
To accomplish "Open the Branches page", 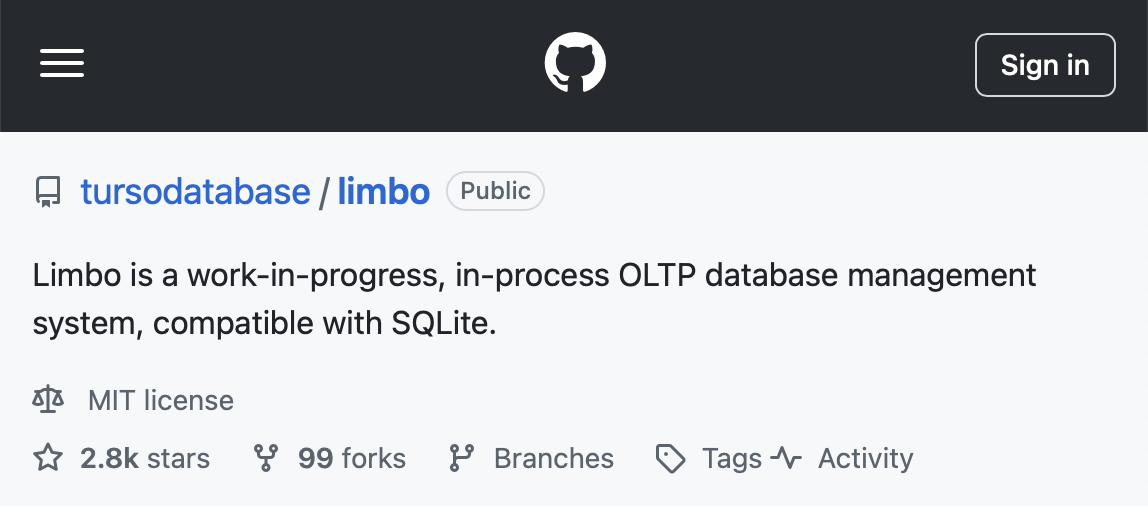I will coord(554,458).
